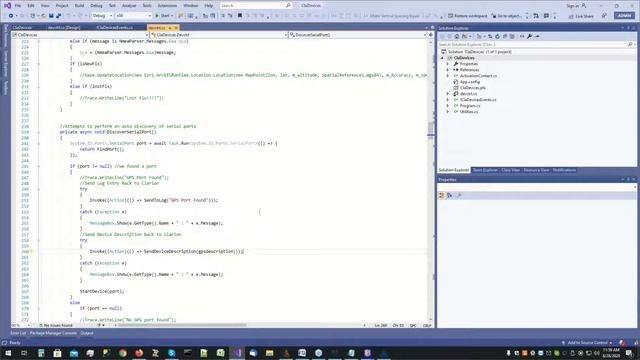Open the Help menu
The height and width of the screenshot is (360, 640).
click(209, 6)
